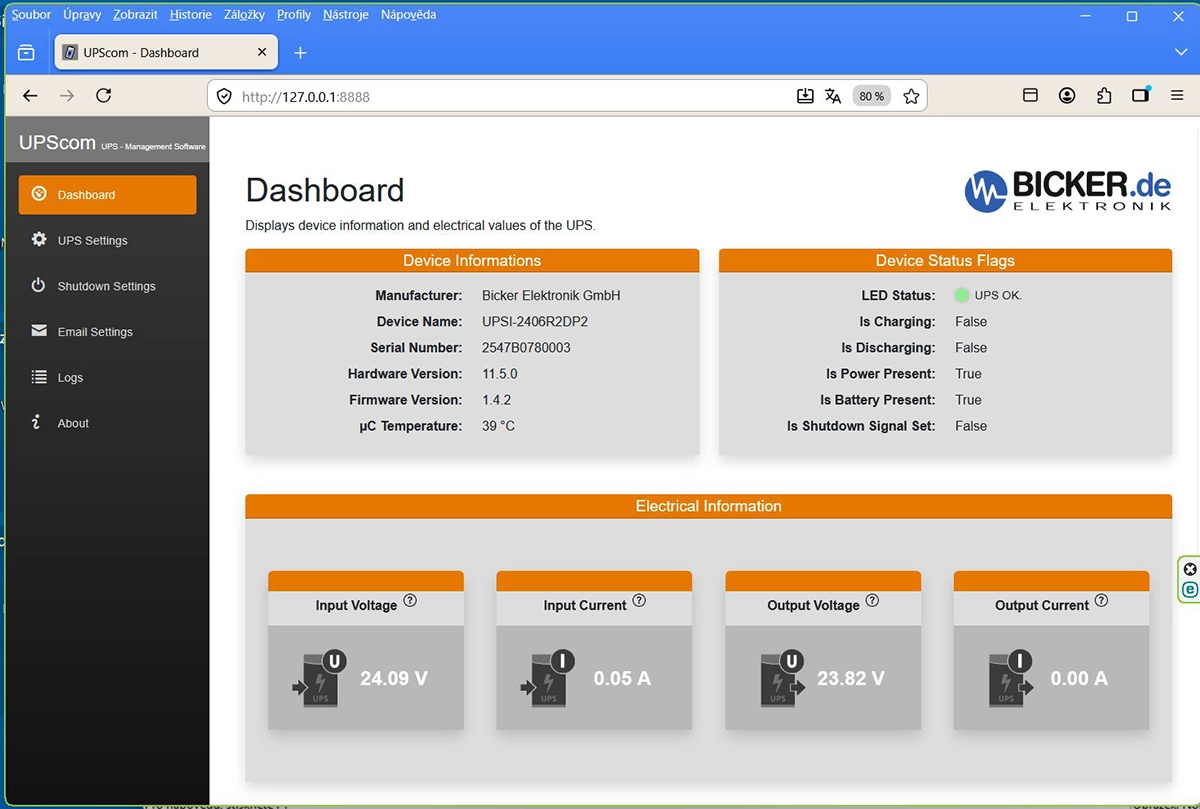Image resolution: width=1200 pixels, height=809 pixels.
Task: Select the UPScom - Dashboard tab
Action: [x=165, y=52]
